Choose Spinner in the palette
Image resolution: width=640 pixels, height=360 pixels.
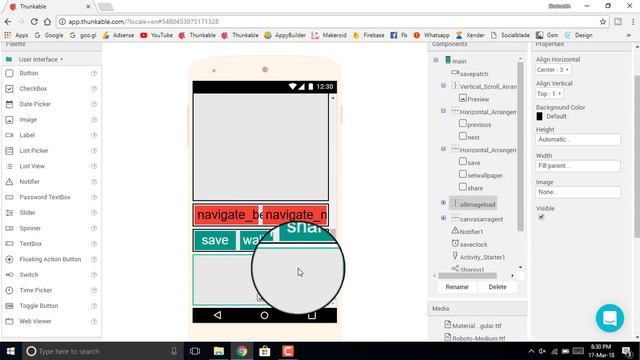(x=30, y=228)
